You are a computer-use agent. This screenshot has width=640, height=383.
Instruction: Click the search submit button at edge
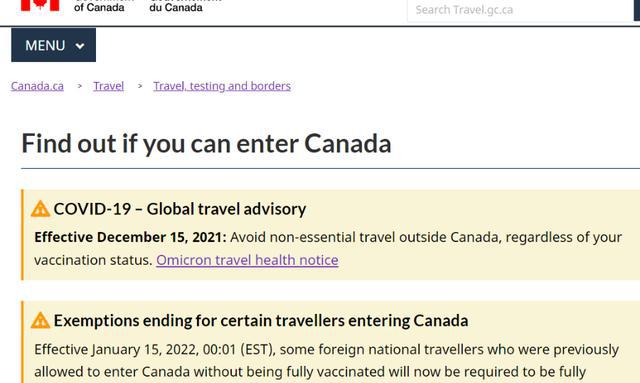(637, 10)
